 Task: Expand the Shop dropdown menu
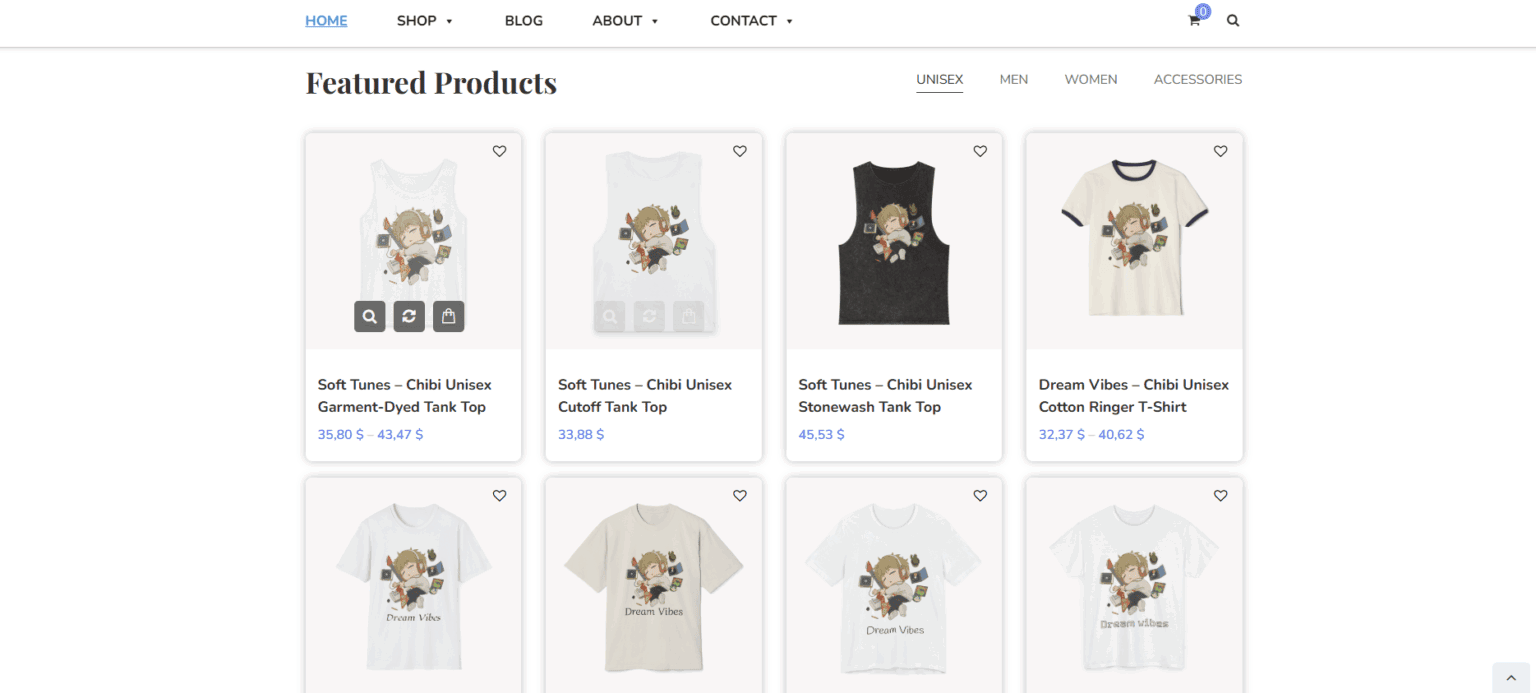point(425,20)
